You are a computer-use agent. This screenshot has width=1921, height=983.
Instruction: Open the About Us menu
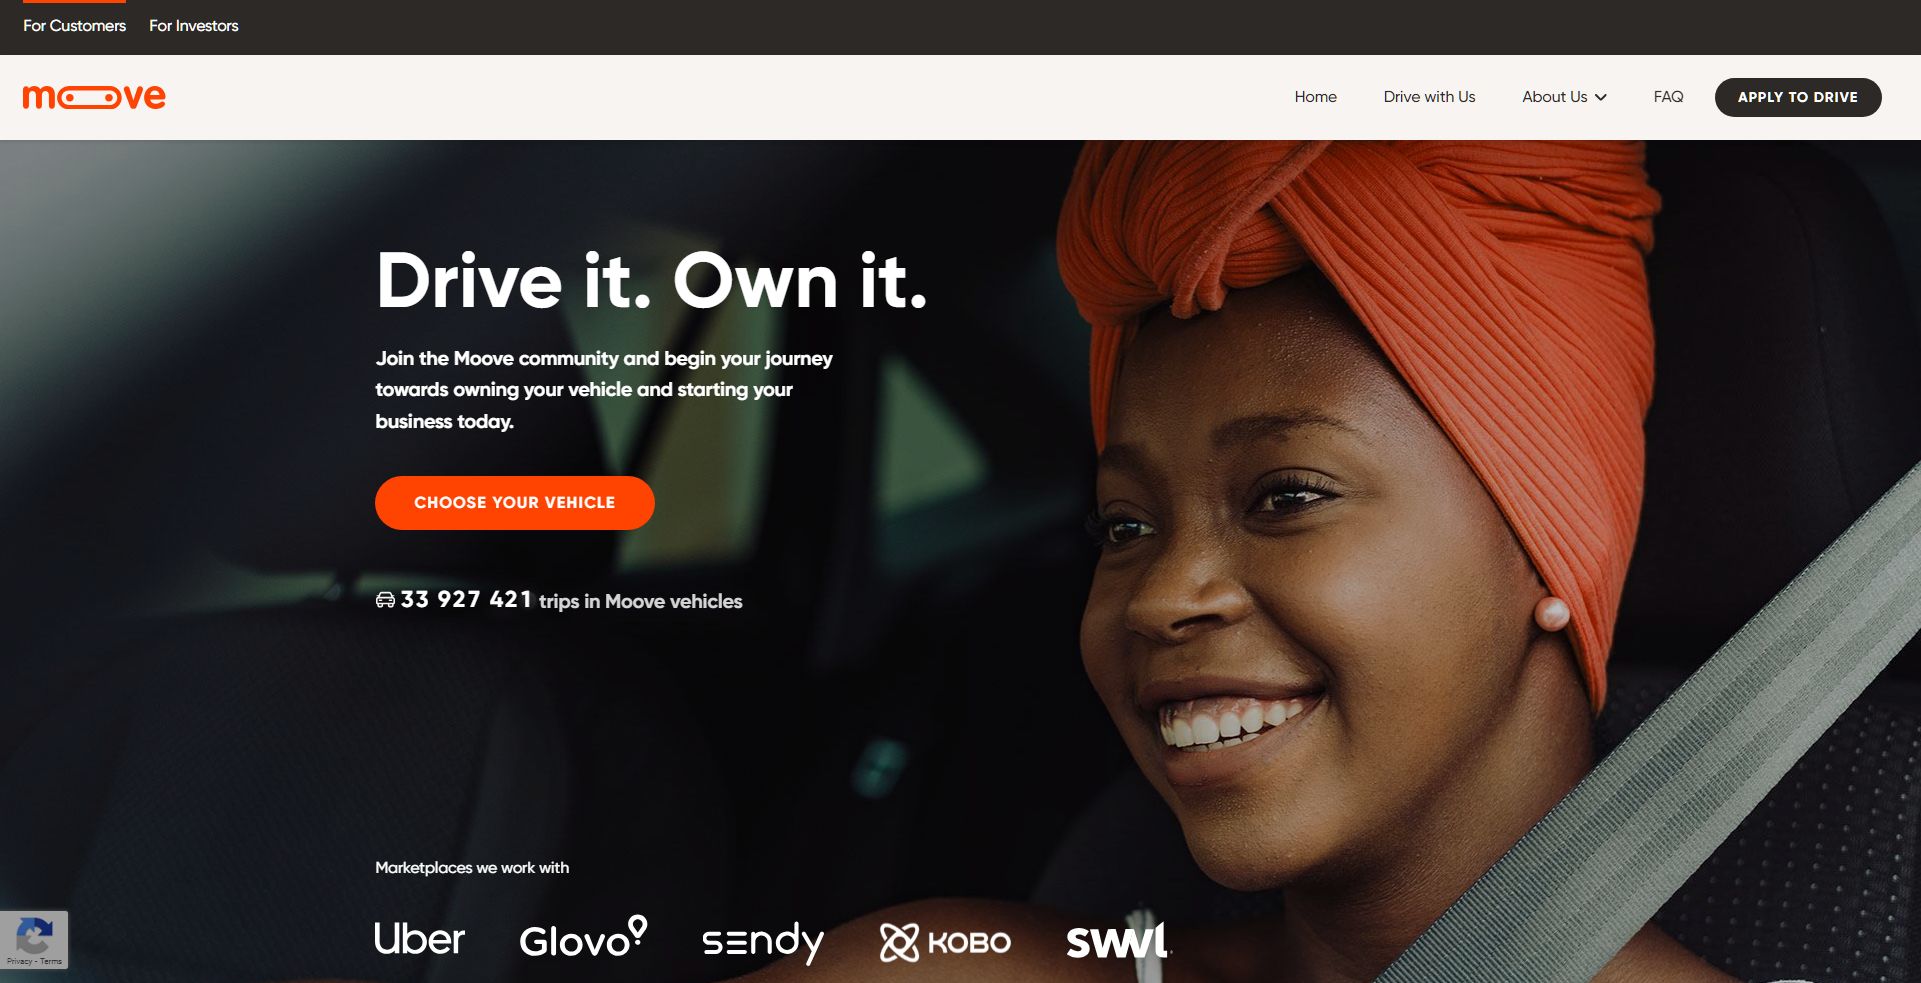pos(1564,97)
